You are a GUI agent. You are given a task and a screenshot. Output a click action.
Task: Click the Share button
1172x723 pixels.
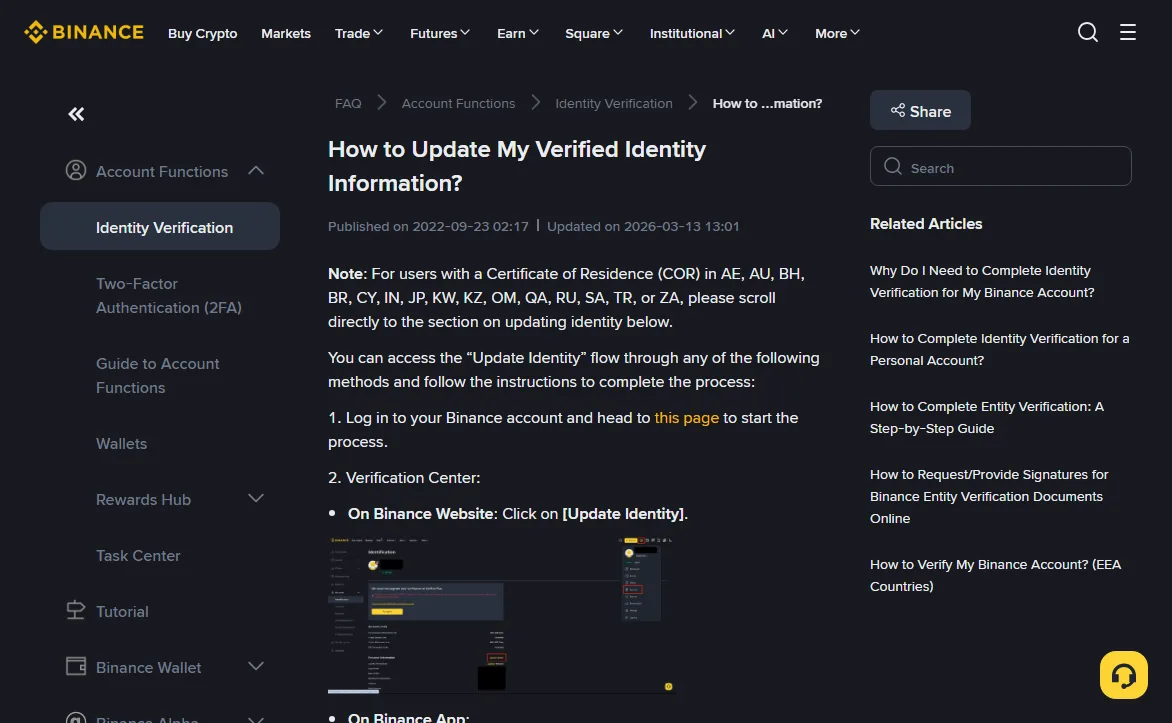click(x=920, y=111)
